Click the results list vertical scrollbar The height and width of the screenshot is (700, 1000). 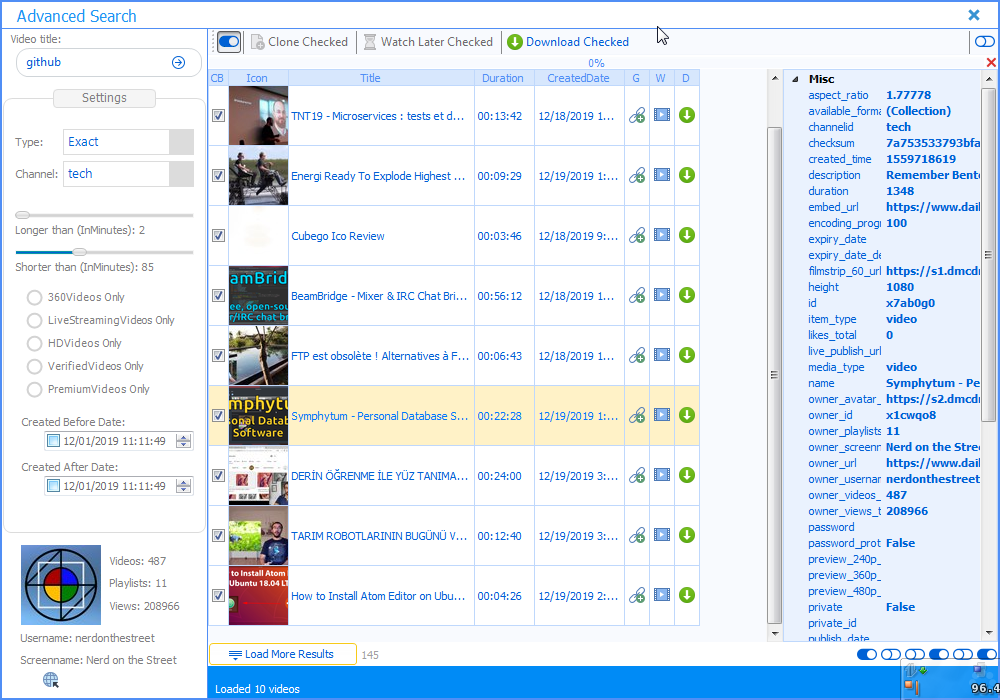tap(774, 375)
